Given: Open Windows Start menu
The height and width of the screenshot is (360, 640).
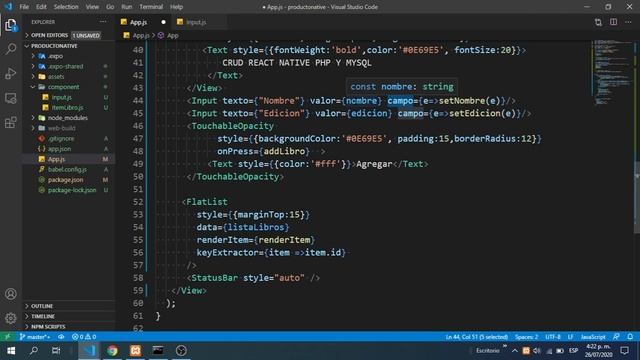Looking at the screenshot, I should click(x=11, y=351).
